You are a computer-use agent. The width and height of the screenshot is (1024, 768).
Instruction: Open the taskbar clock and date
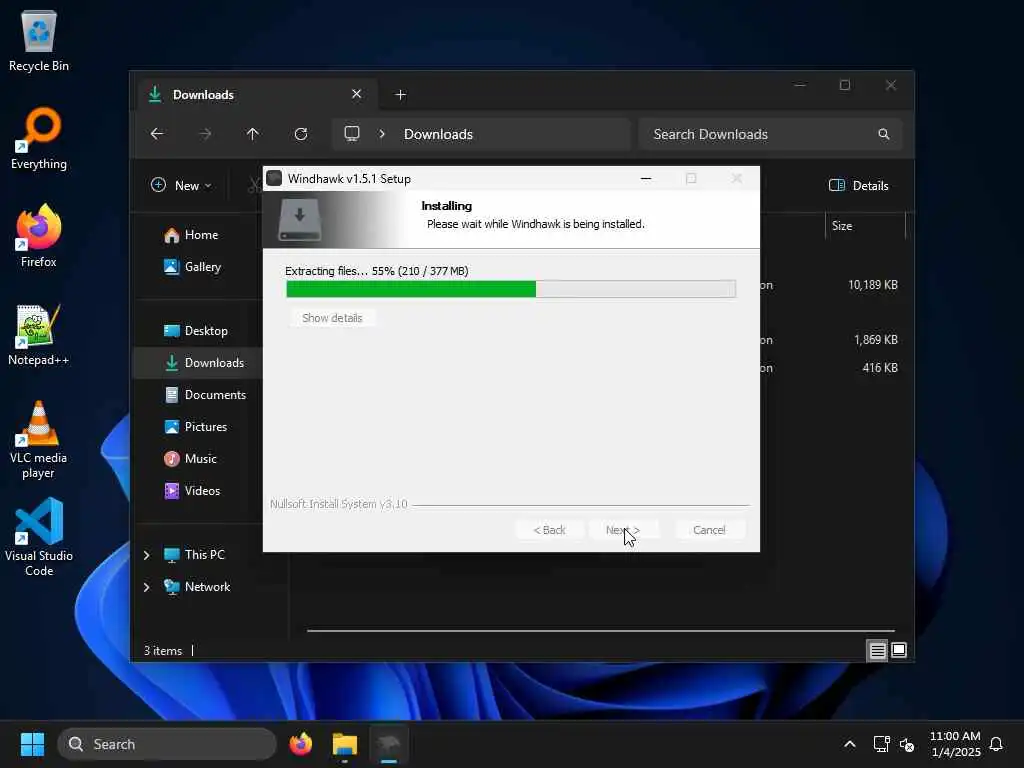955,744
